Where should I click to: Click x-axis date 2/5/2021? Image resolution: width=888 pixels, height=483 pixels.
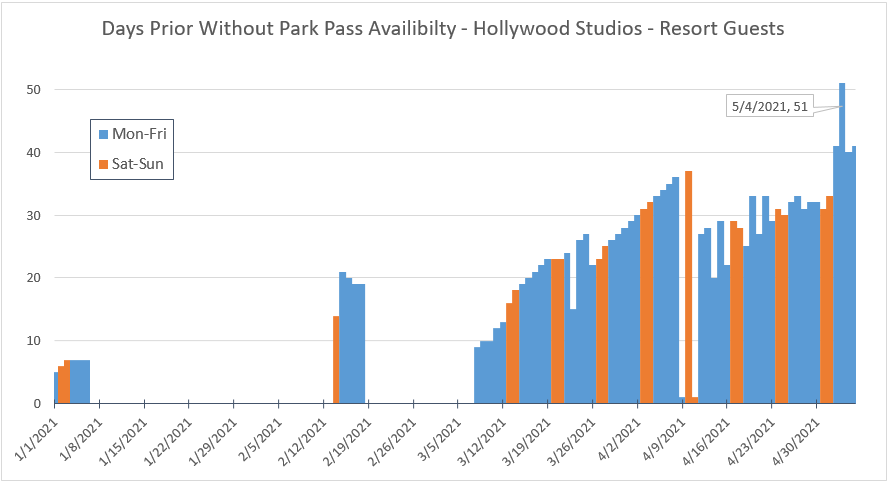pyautogui.click(x=261, y=439)
